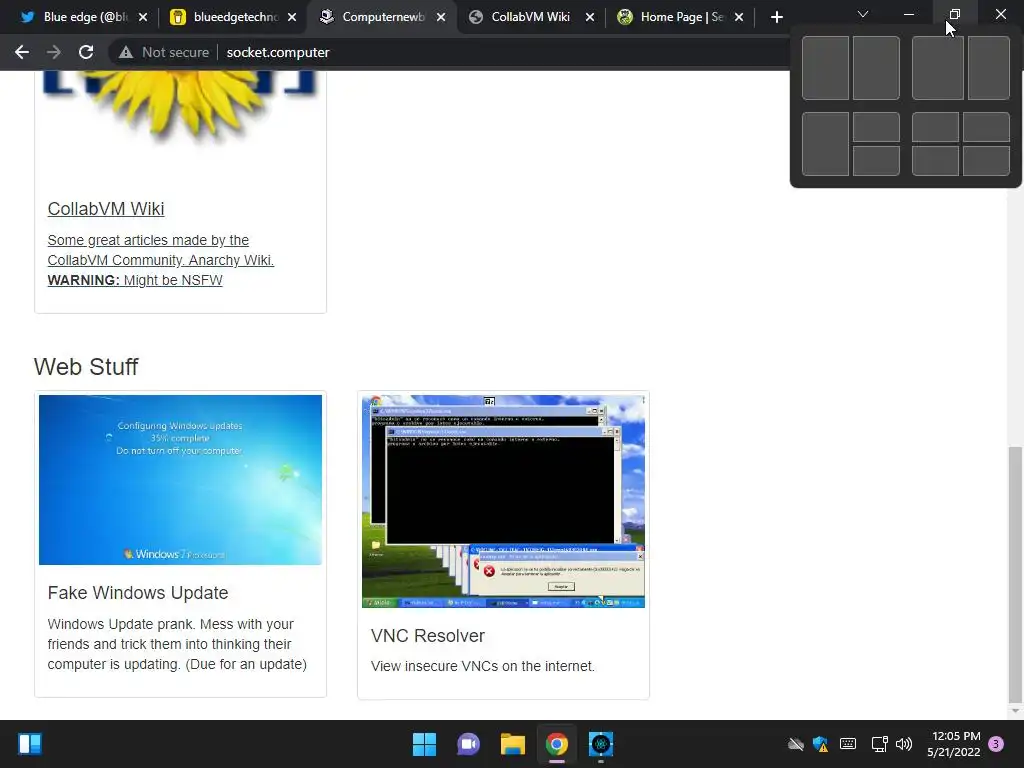Viewport: 1024px width, 768px height.
Task: Click the Not secure warning icon
Action: coord(125,52)
